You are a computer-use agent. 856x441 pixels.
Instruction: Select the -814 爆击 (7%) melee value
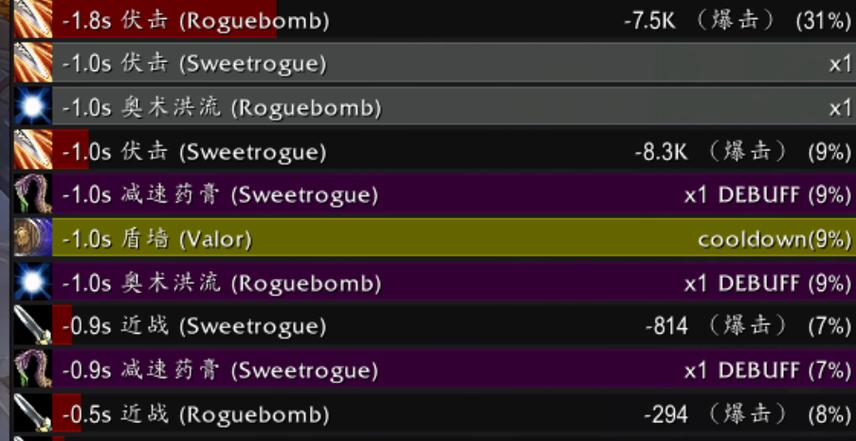(x=748, y=327)
